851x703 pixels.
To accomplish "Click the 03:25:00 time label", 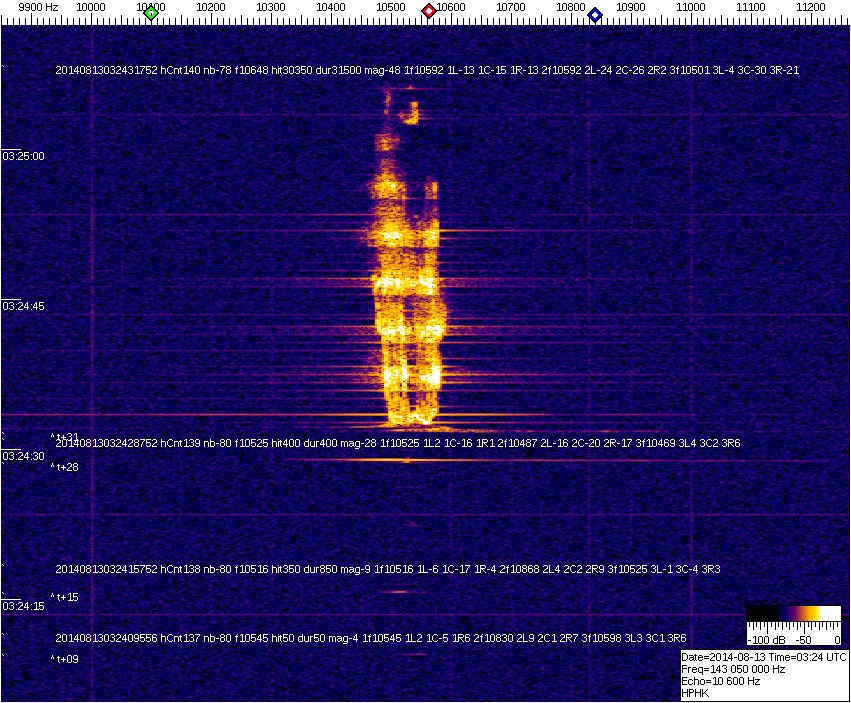I will click(23, 156).
